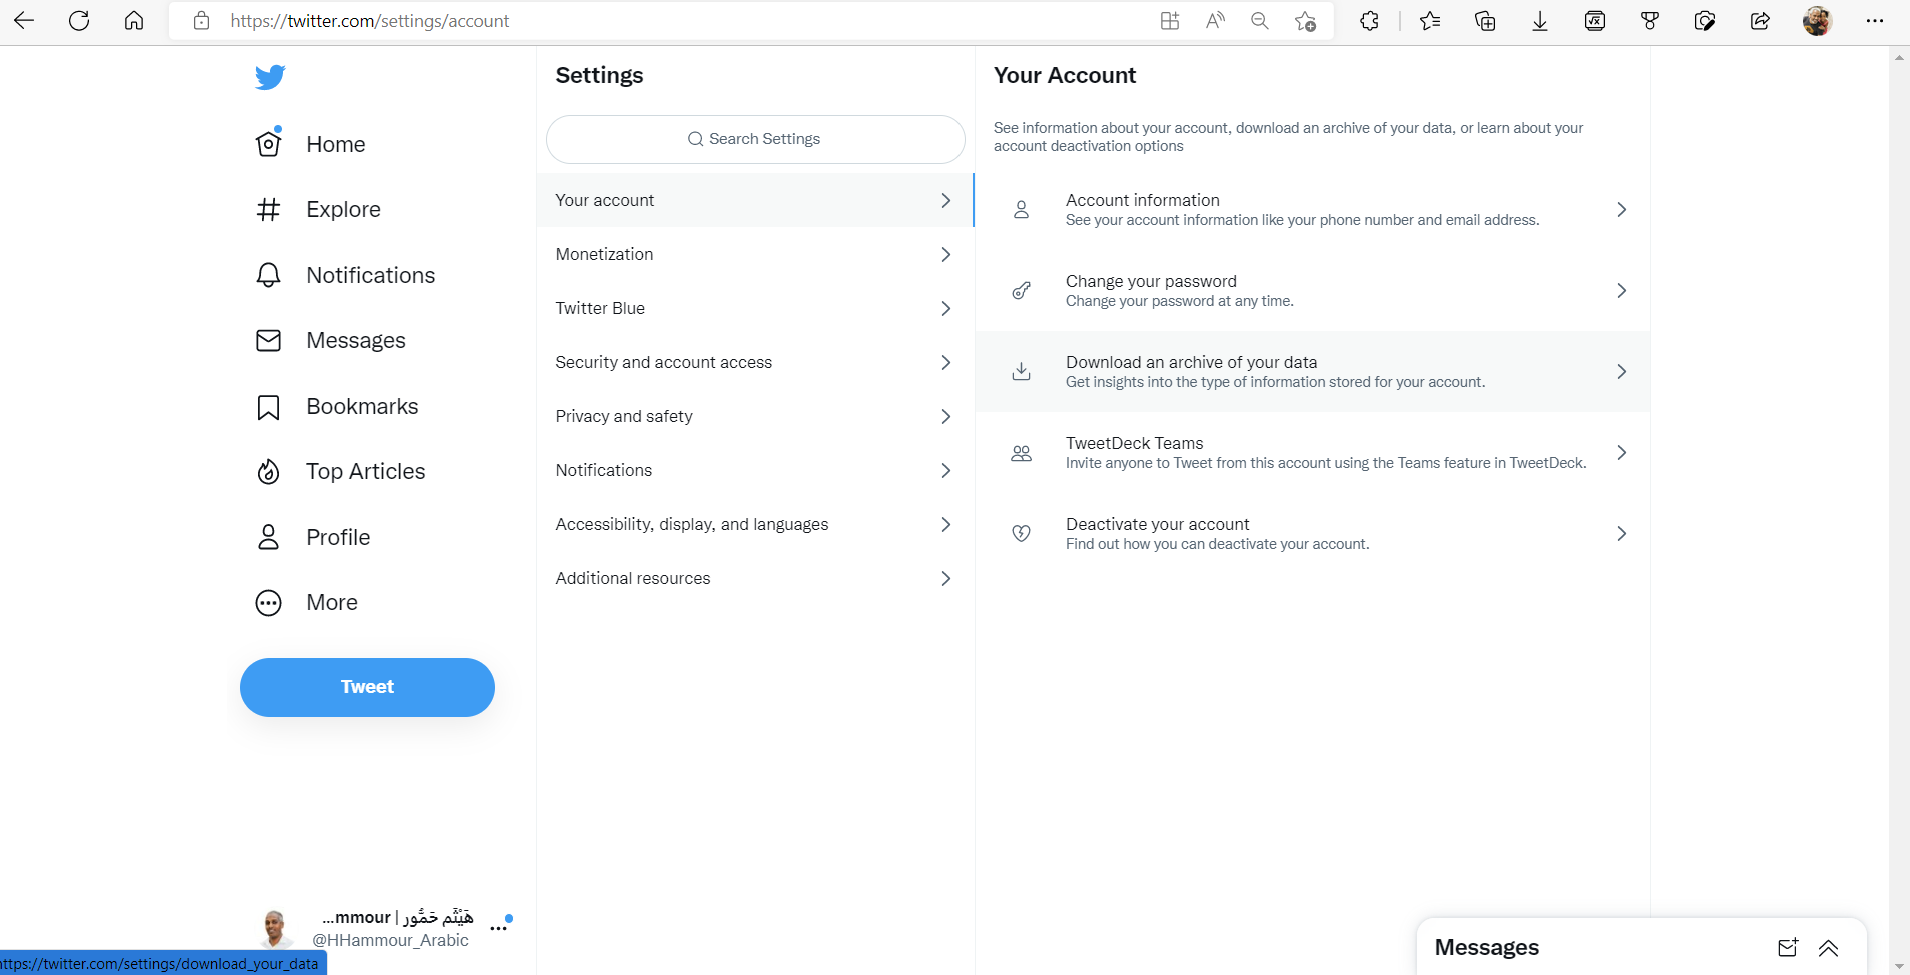Open account switcher three dots menu
This screenshot has width=1910, height=975.
pyautogui.click(x=498, y=929)
